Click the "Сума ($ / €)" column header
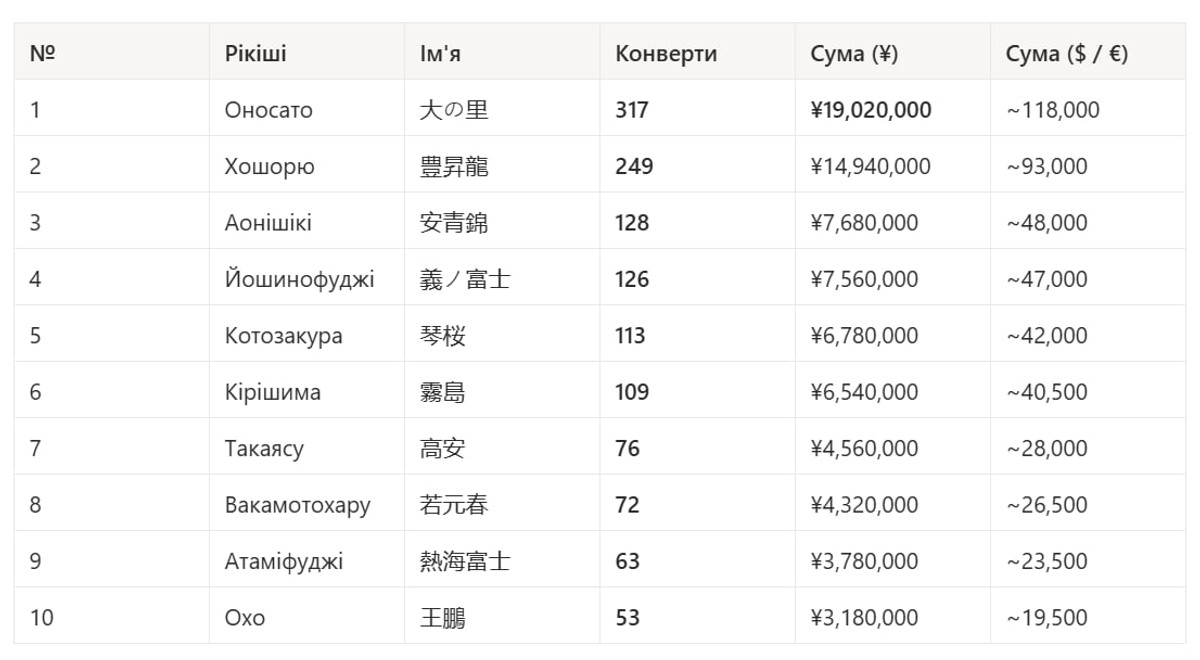Screen dimensions: 1200x660 (1067, 54)
